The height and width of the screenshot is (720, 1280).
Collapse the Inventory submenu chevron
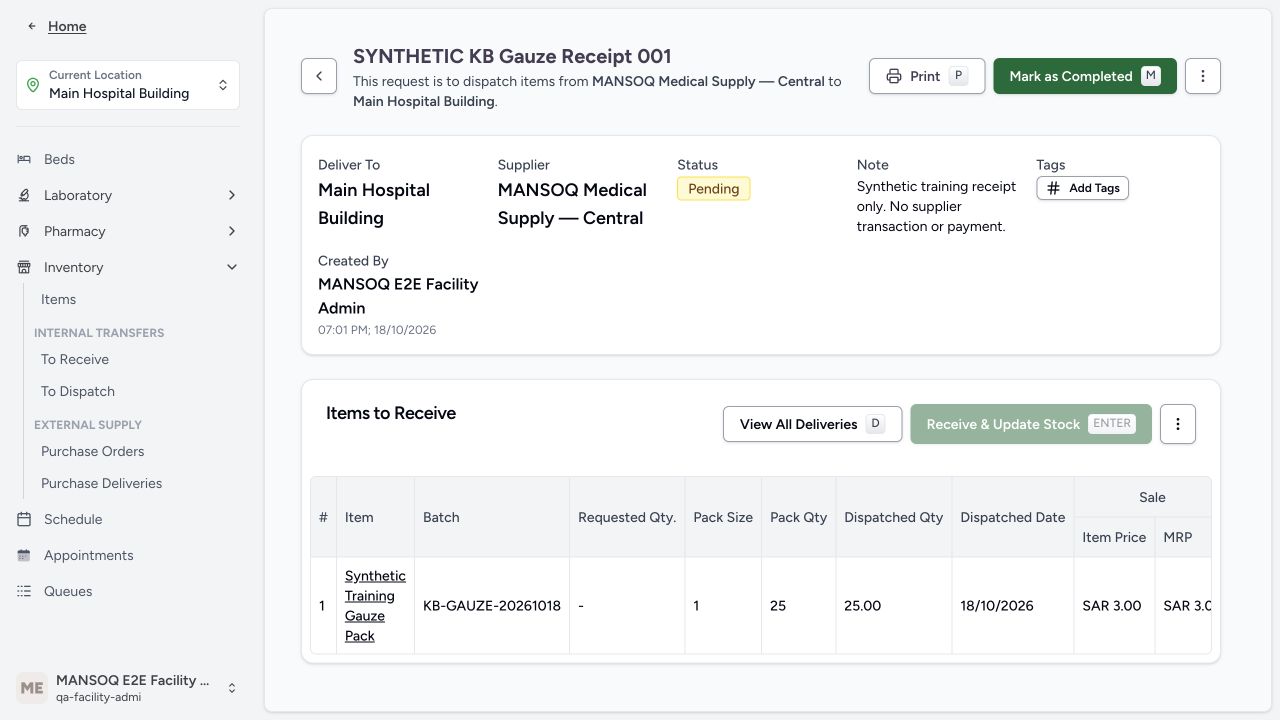tap(232, 267)
